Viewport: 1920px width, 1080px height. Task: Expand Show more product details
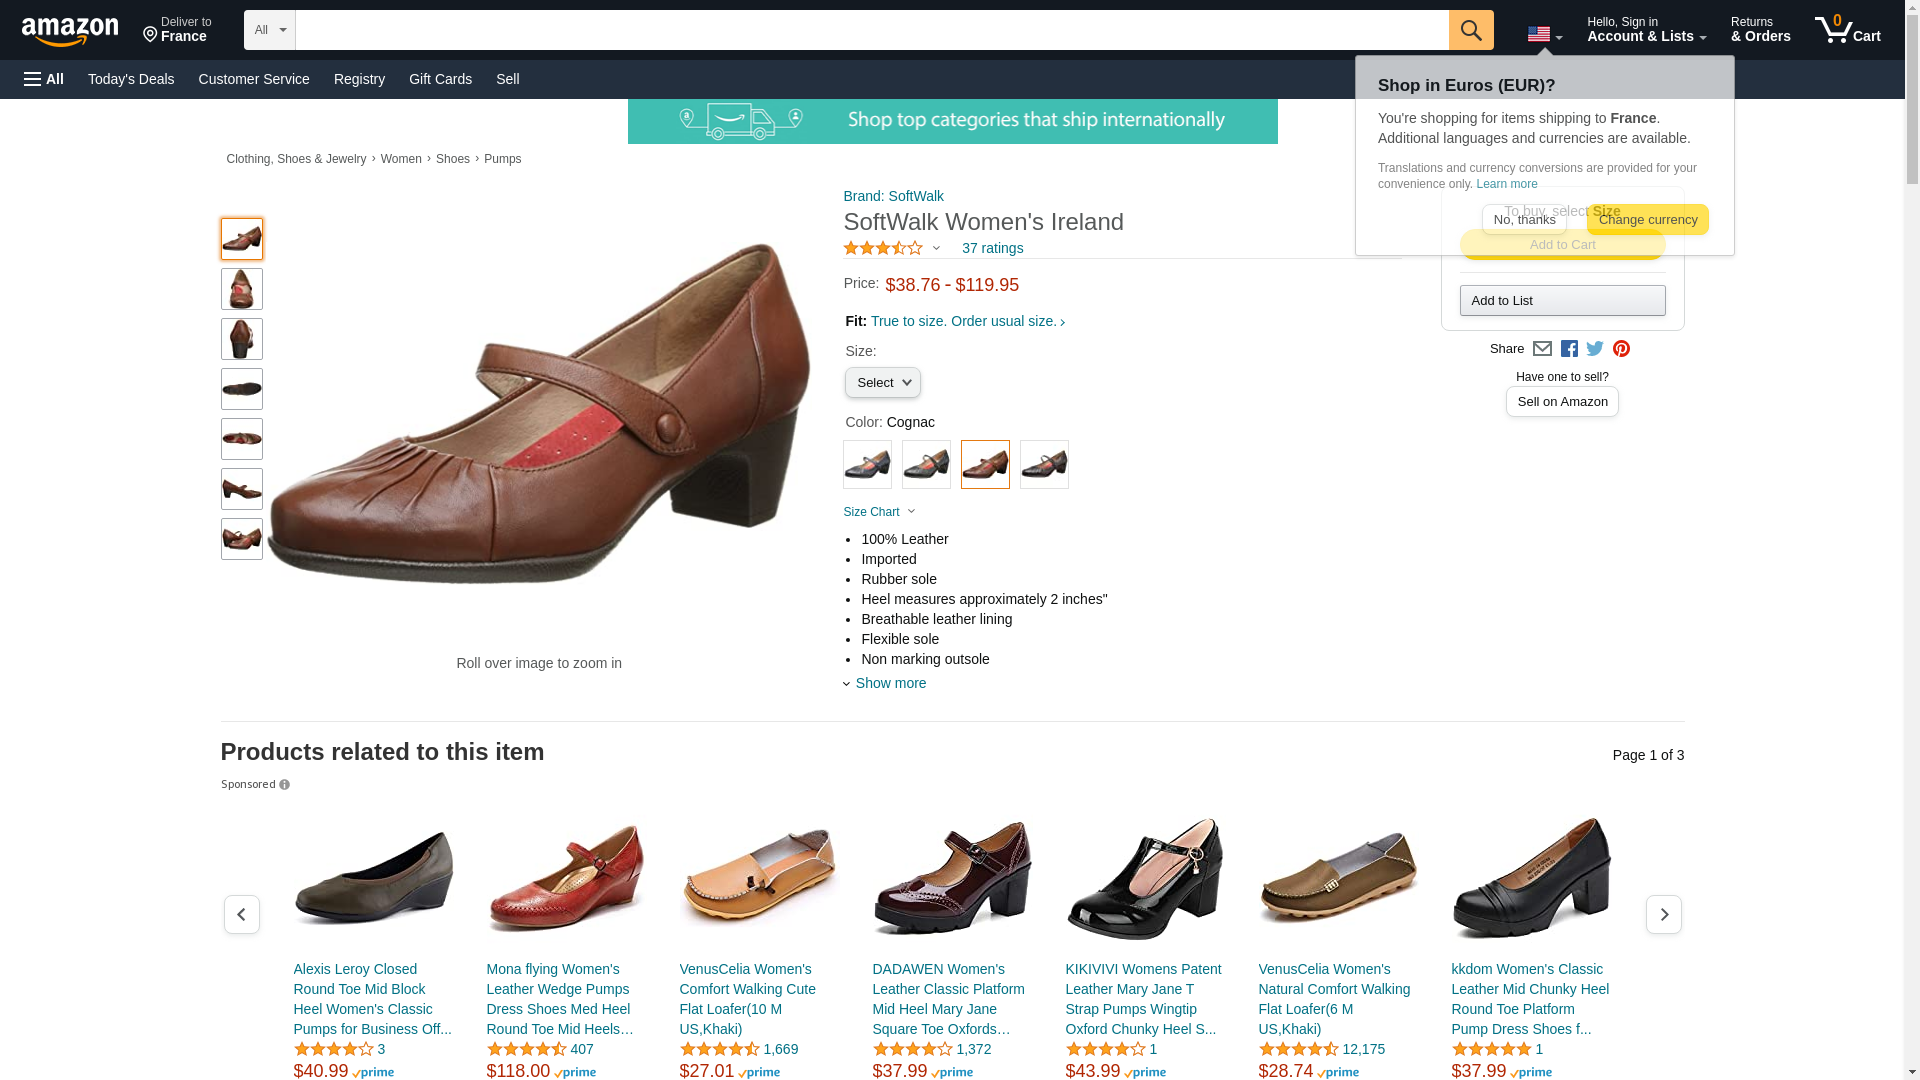tap(889, 683)
